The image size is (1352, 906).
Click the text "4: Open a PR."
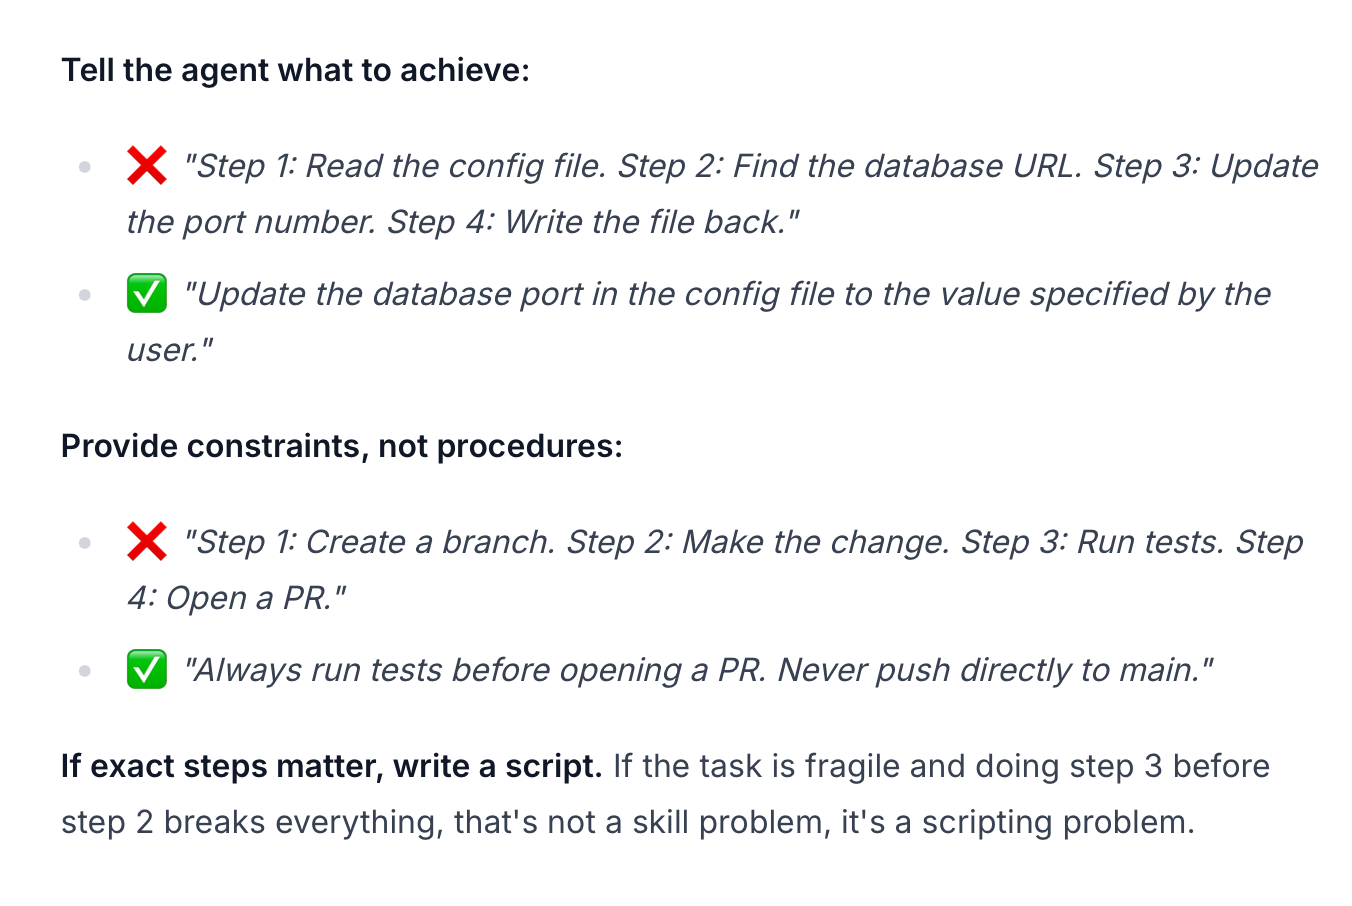[x=236, y=598]
